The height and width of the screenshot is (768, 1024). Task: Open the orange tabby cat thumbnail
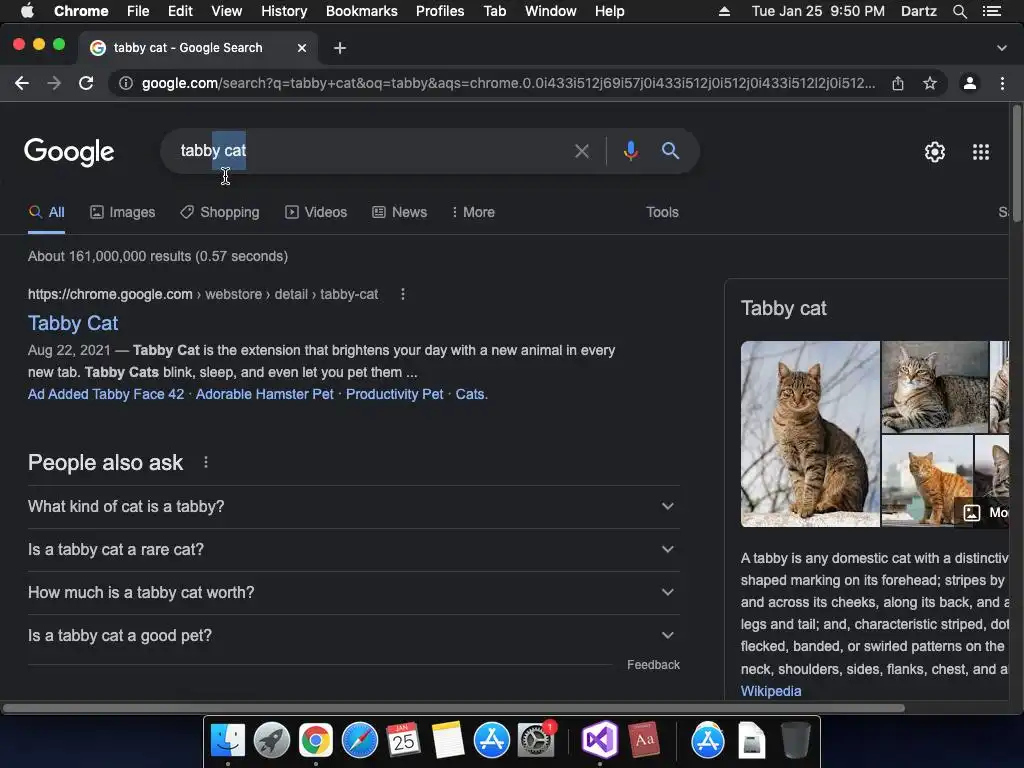coord(927,481)
